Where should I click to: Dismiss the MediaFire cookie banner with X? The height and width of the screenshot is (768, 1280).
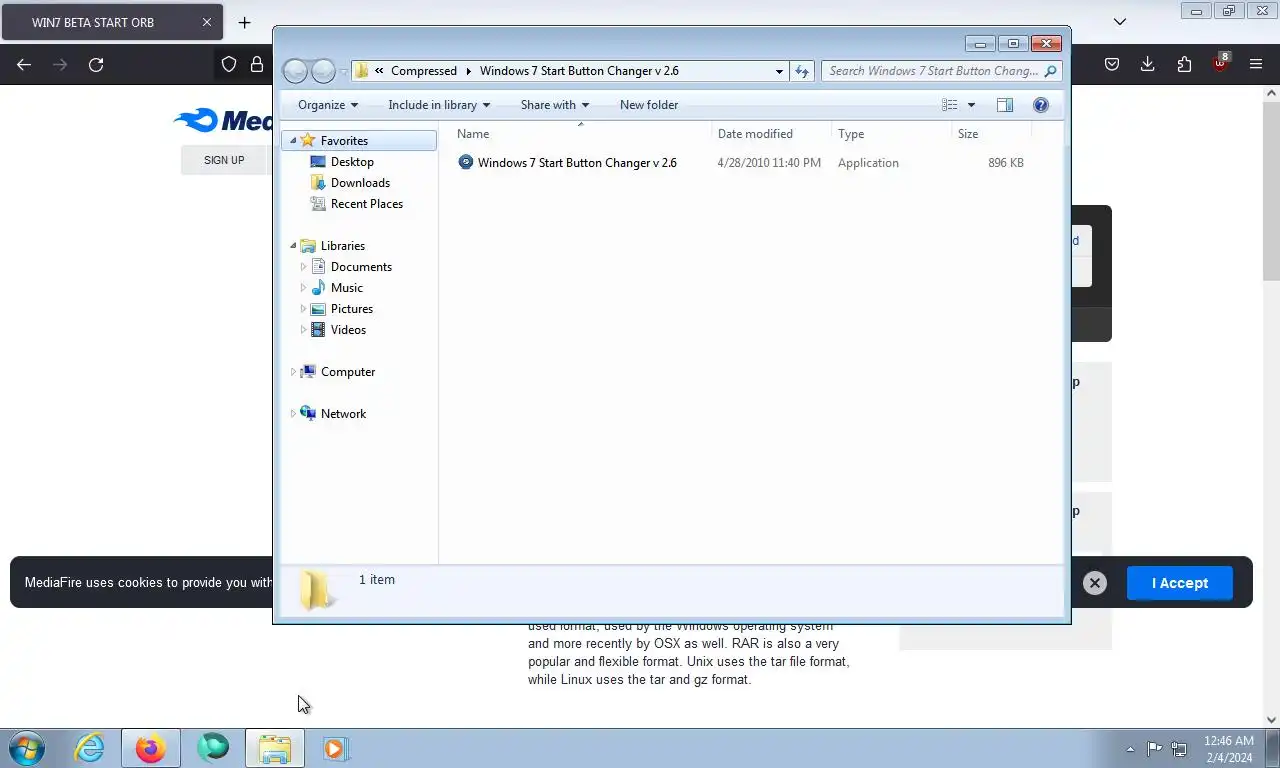click(x=1095, y=583)
